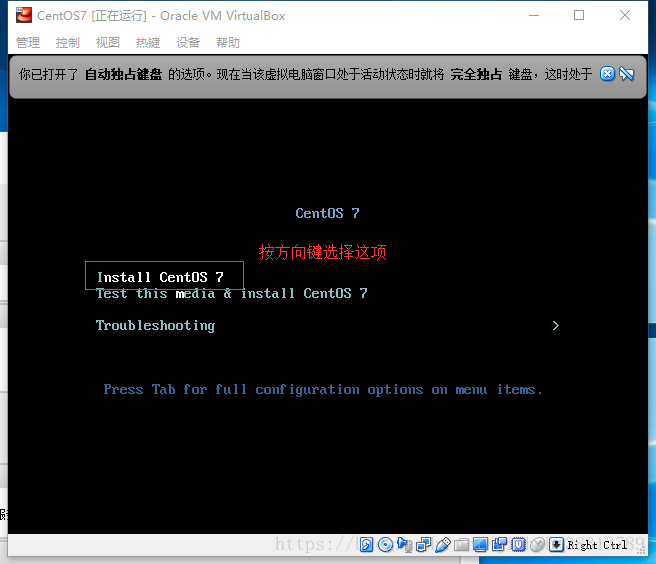Select the Troubleshooting boot entry
Image resolution: width=656 pixels, height=564 pixels.
pyautogui.click(x=156, y=326)
